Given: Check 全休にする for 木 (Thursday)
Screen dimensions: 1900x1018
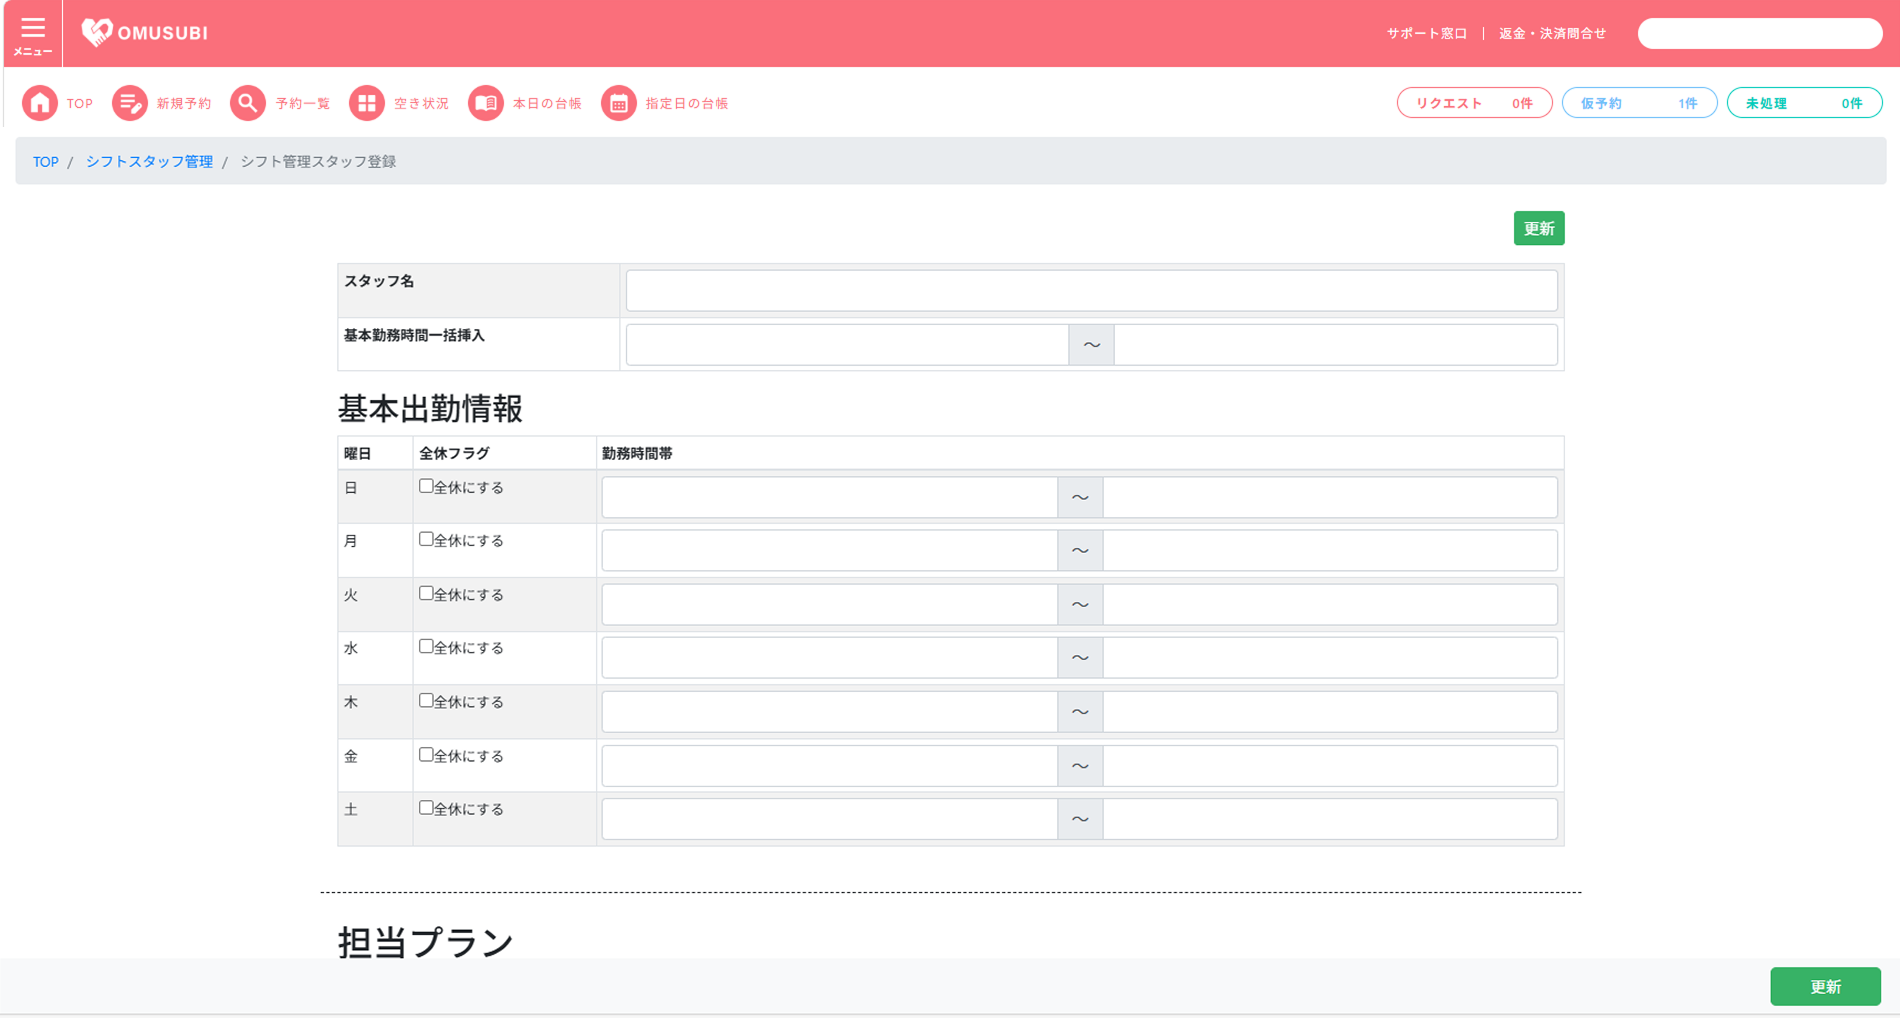Looking at the screenshot, I should tap(426, 700).
